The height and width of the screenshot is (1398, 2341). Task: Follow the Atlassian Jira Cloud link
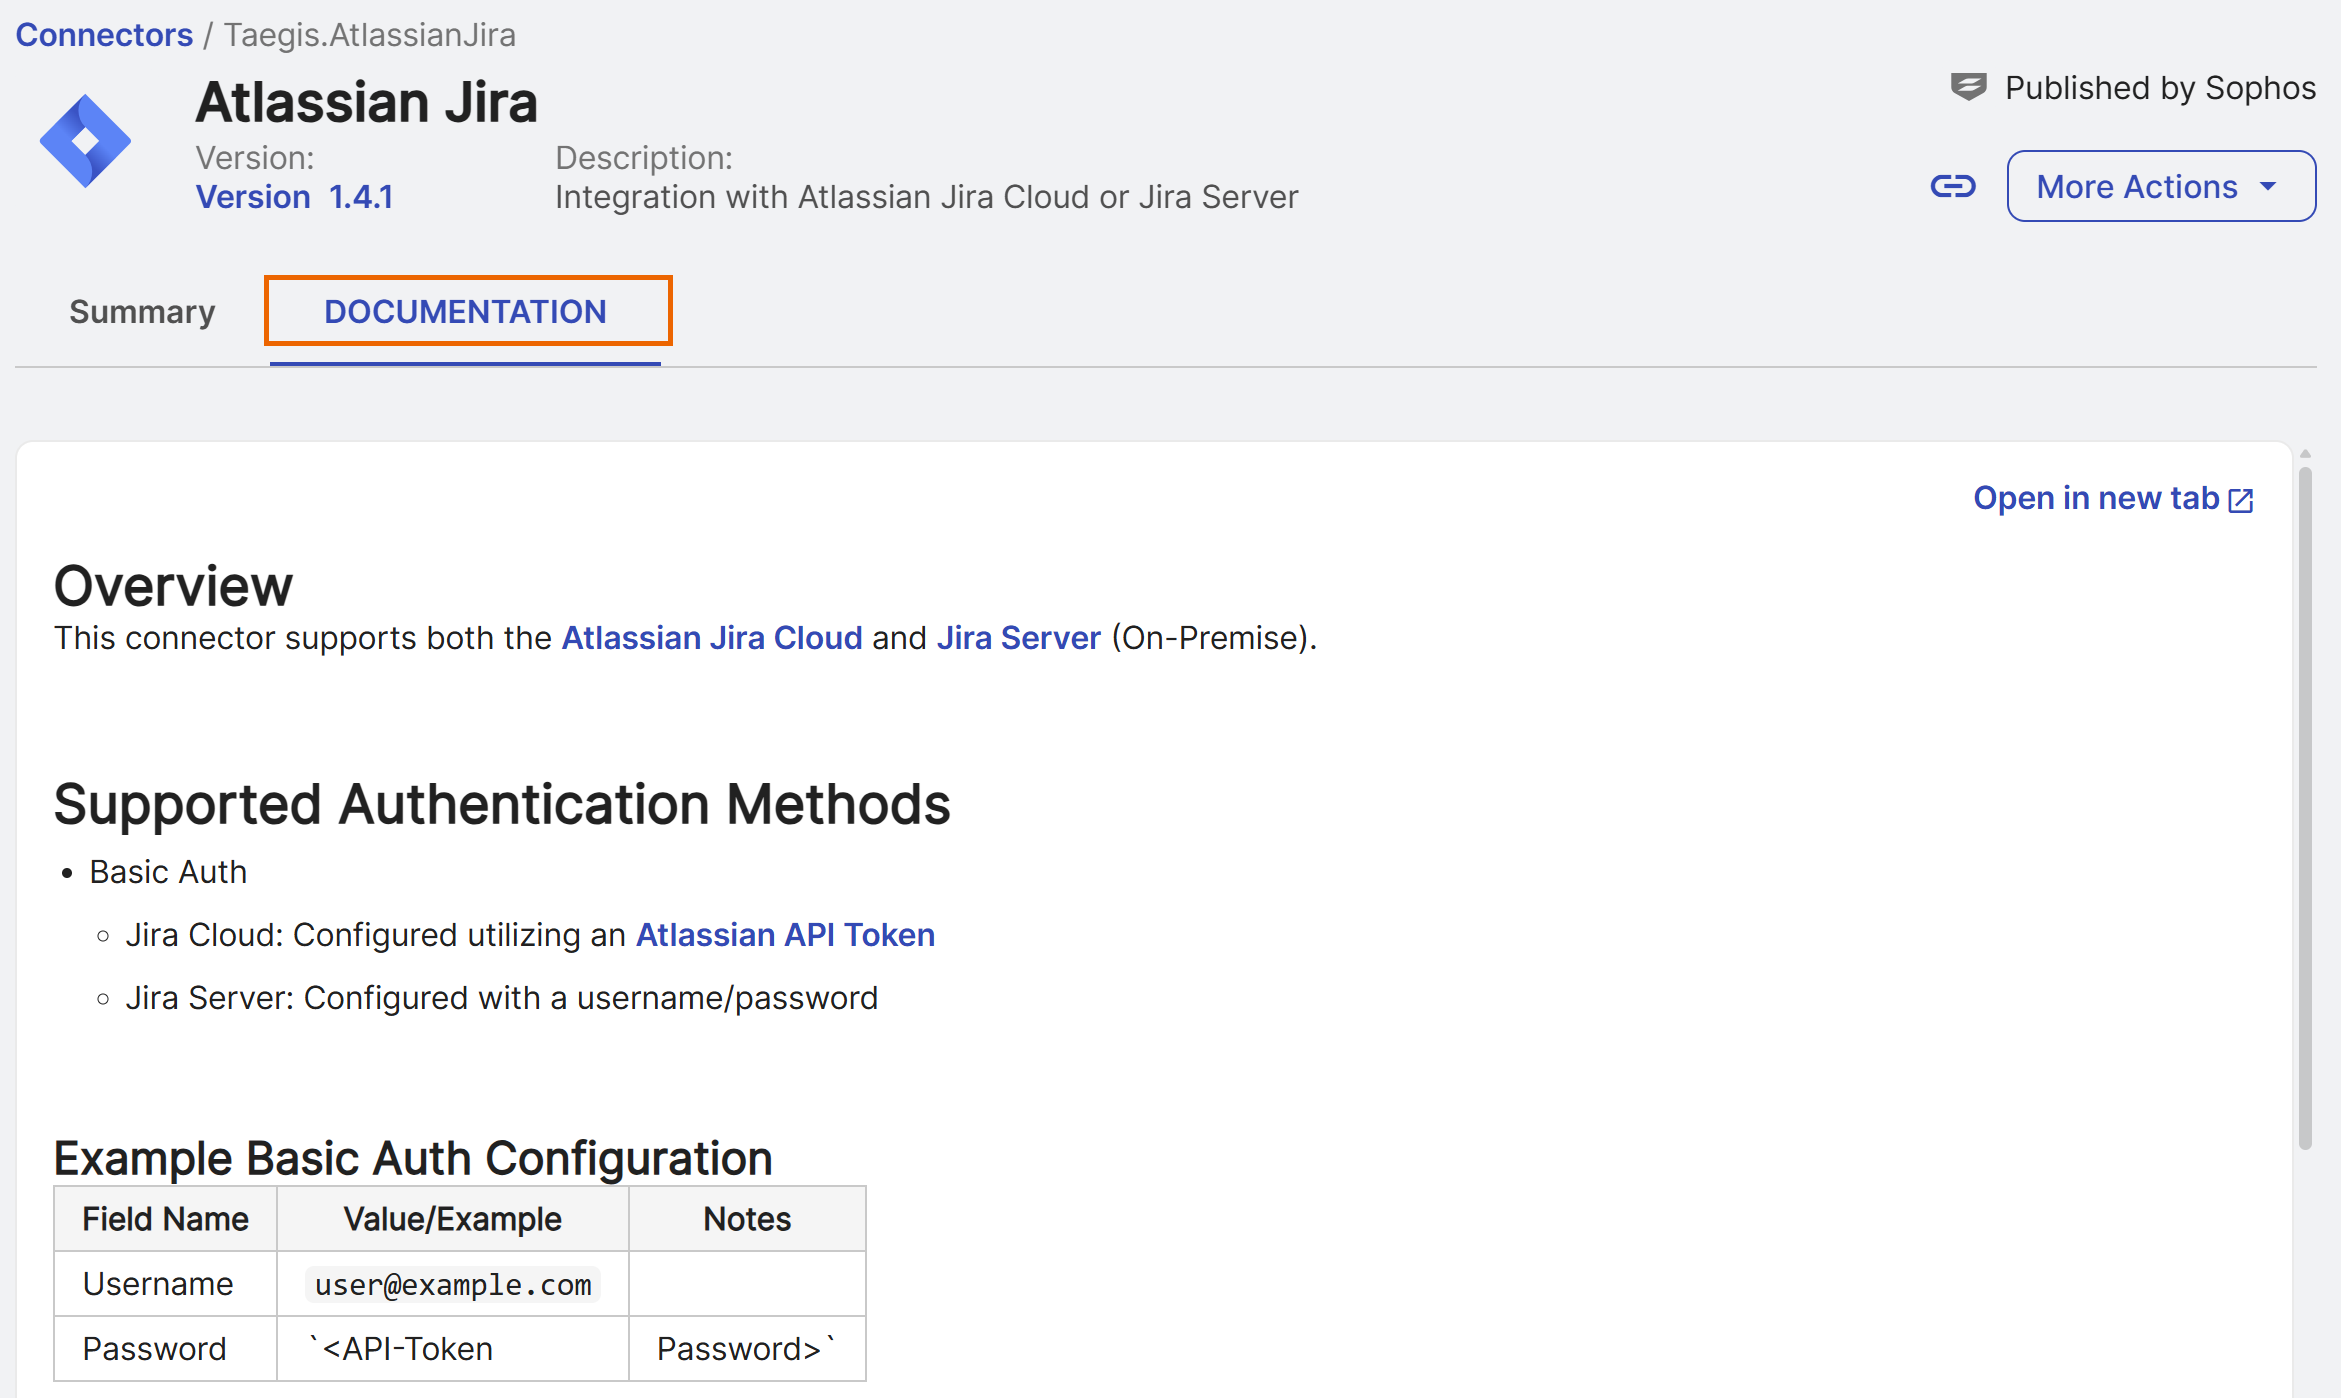(x=712, y=638)
